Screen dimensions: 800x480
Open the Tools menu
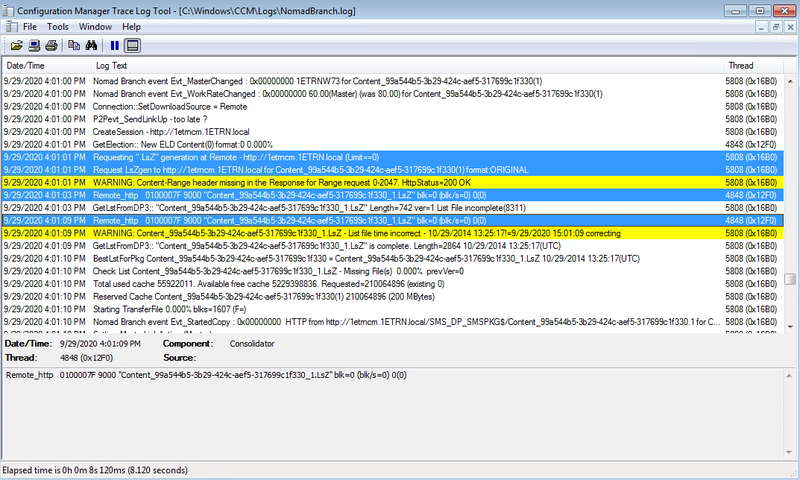tap(58, 25)
